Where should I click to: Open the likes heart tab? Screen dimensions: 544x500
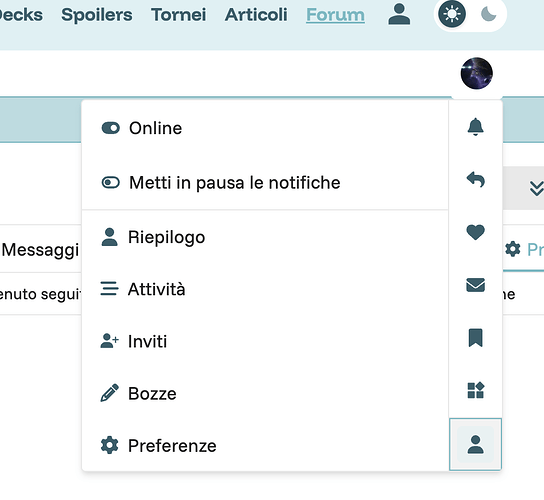tap(475, 232)
